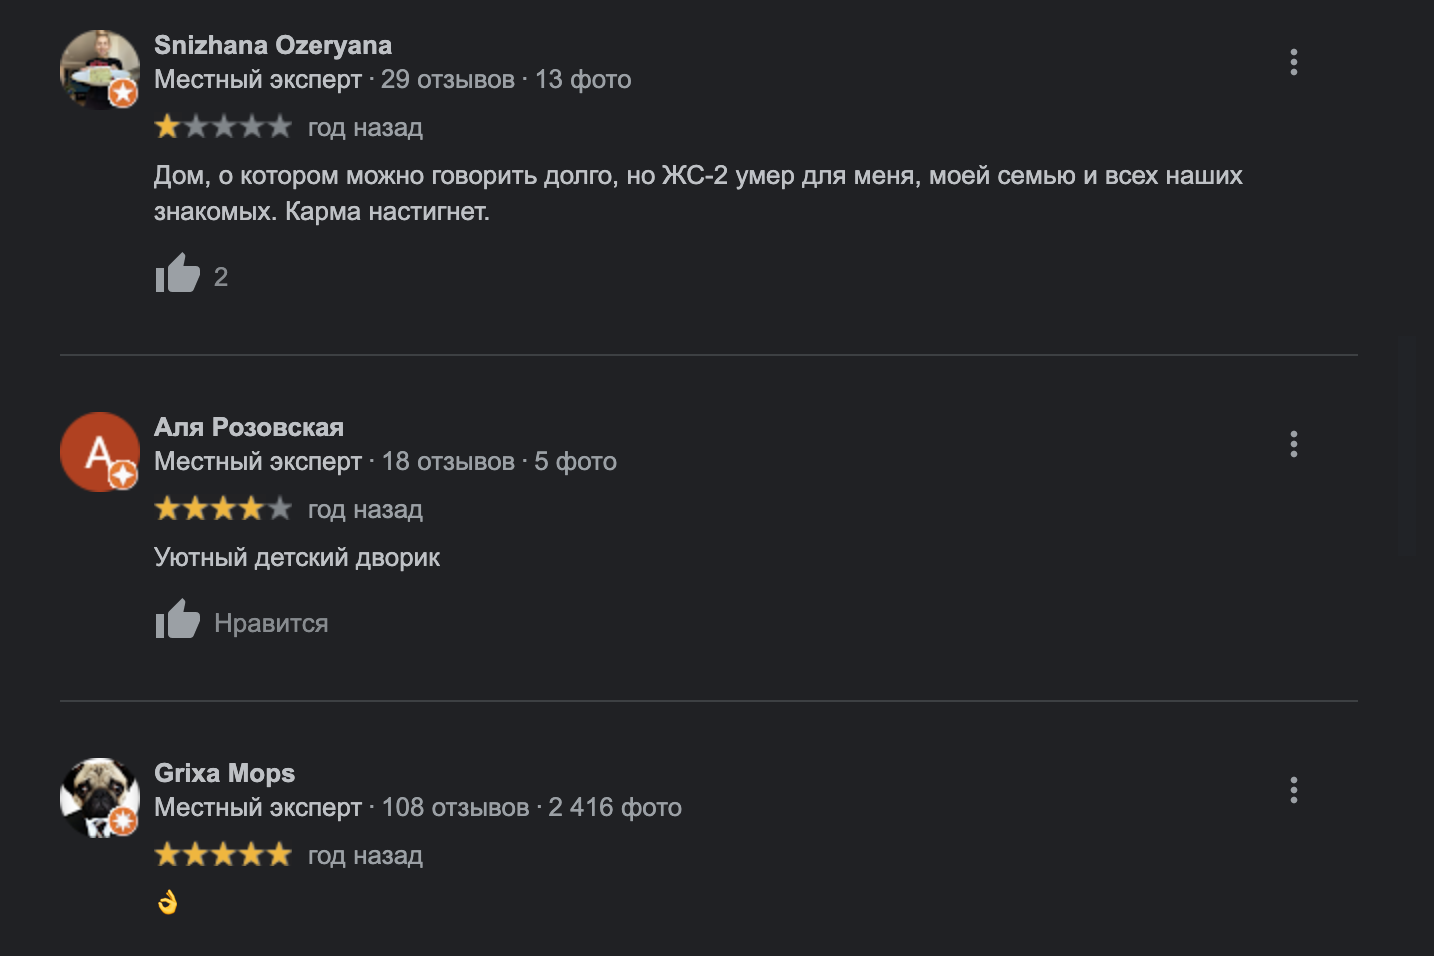This screenshot has height=956, width=1434.
Task: Click the OK hand emoji review
Action: 167,902
